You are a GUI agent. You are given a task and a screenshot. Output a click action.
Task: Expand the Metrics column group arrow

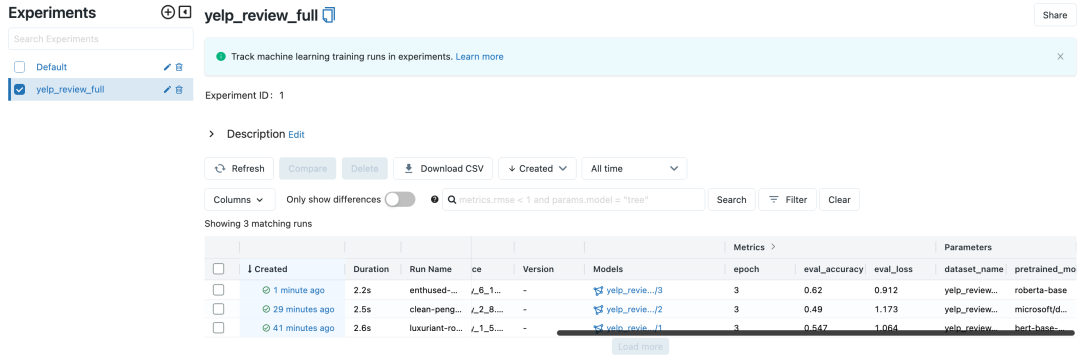click(773, 247)
